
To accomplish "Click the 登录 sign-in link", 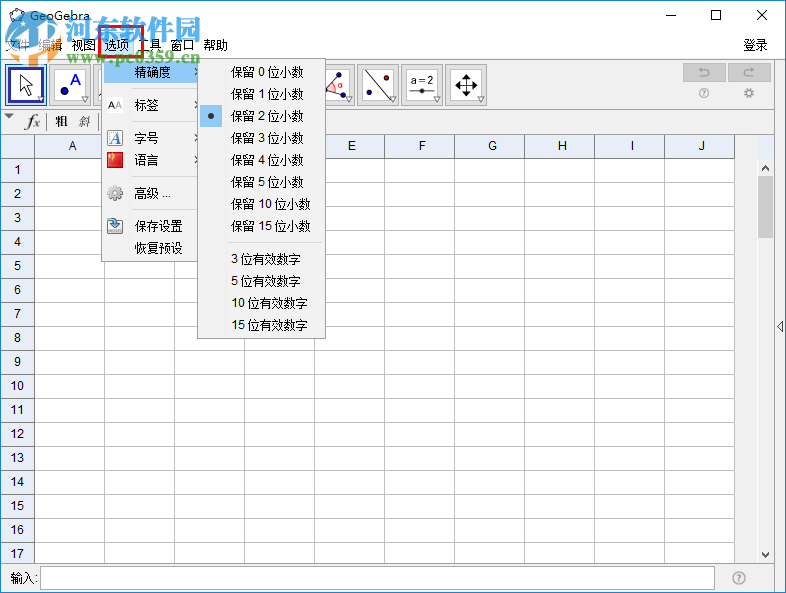I will pos(755,45).
